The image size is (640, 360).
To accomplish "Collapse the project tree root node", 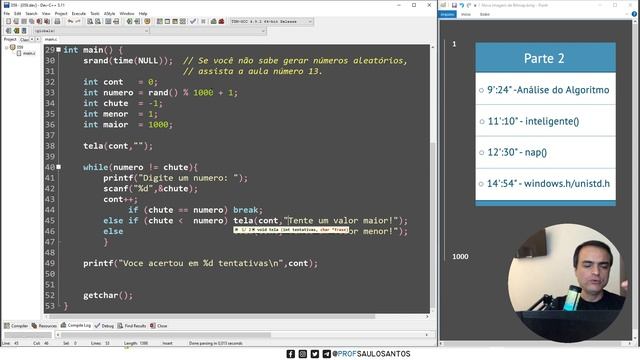I will [7, 47].
